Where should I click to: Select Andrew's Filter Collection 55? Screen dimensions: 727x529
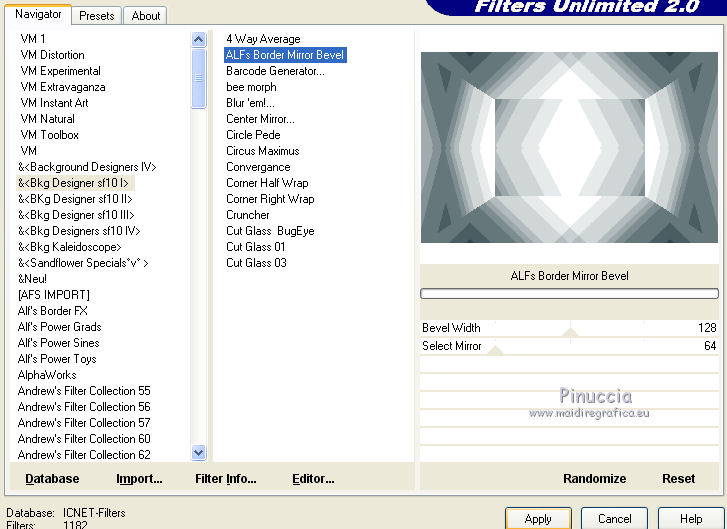coord(84,391)
